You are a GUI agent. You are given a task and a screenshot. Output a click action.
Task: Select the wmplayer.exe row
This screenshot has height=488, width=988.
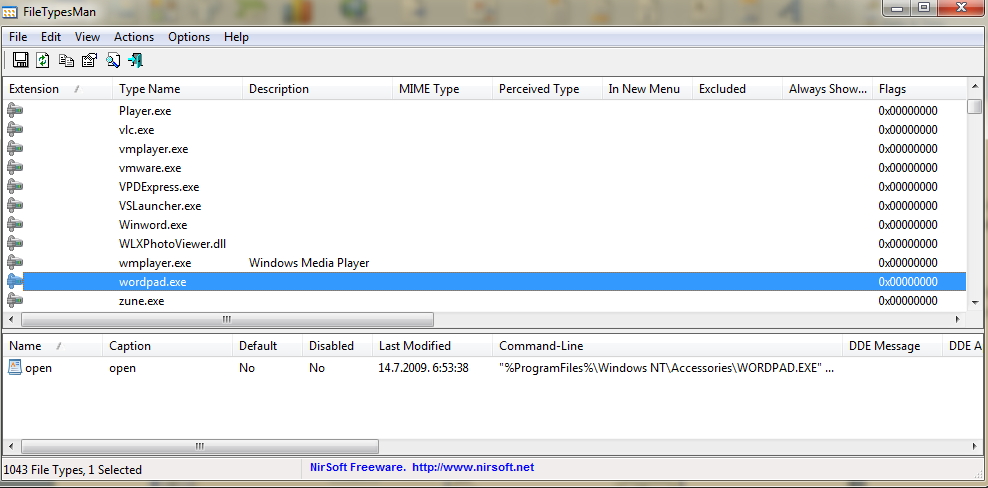(x=155, y=263)
